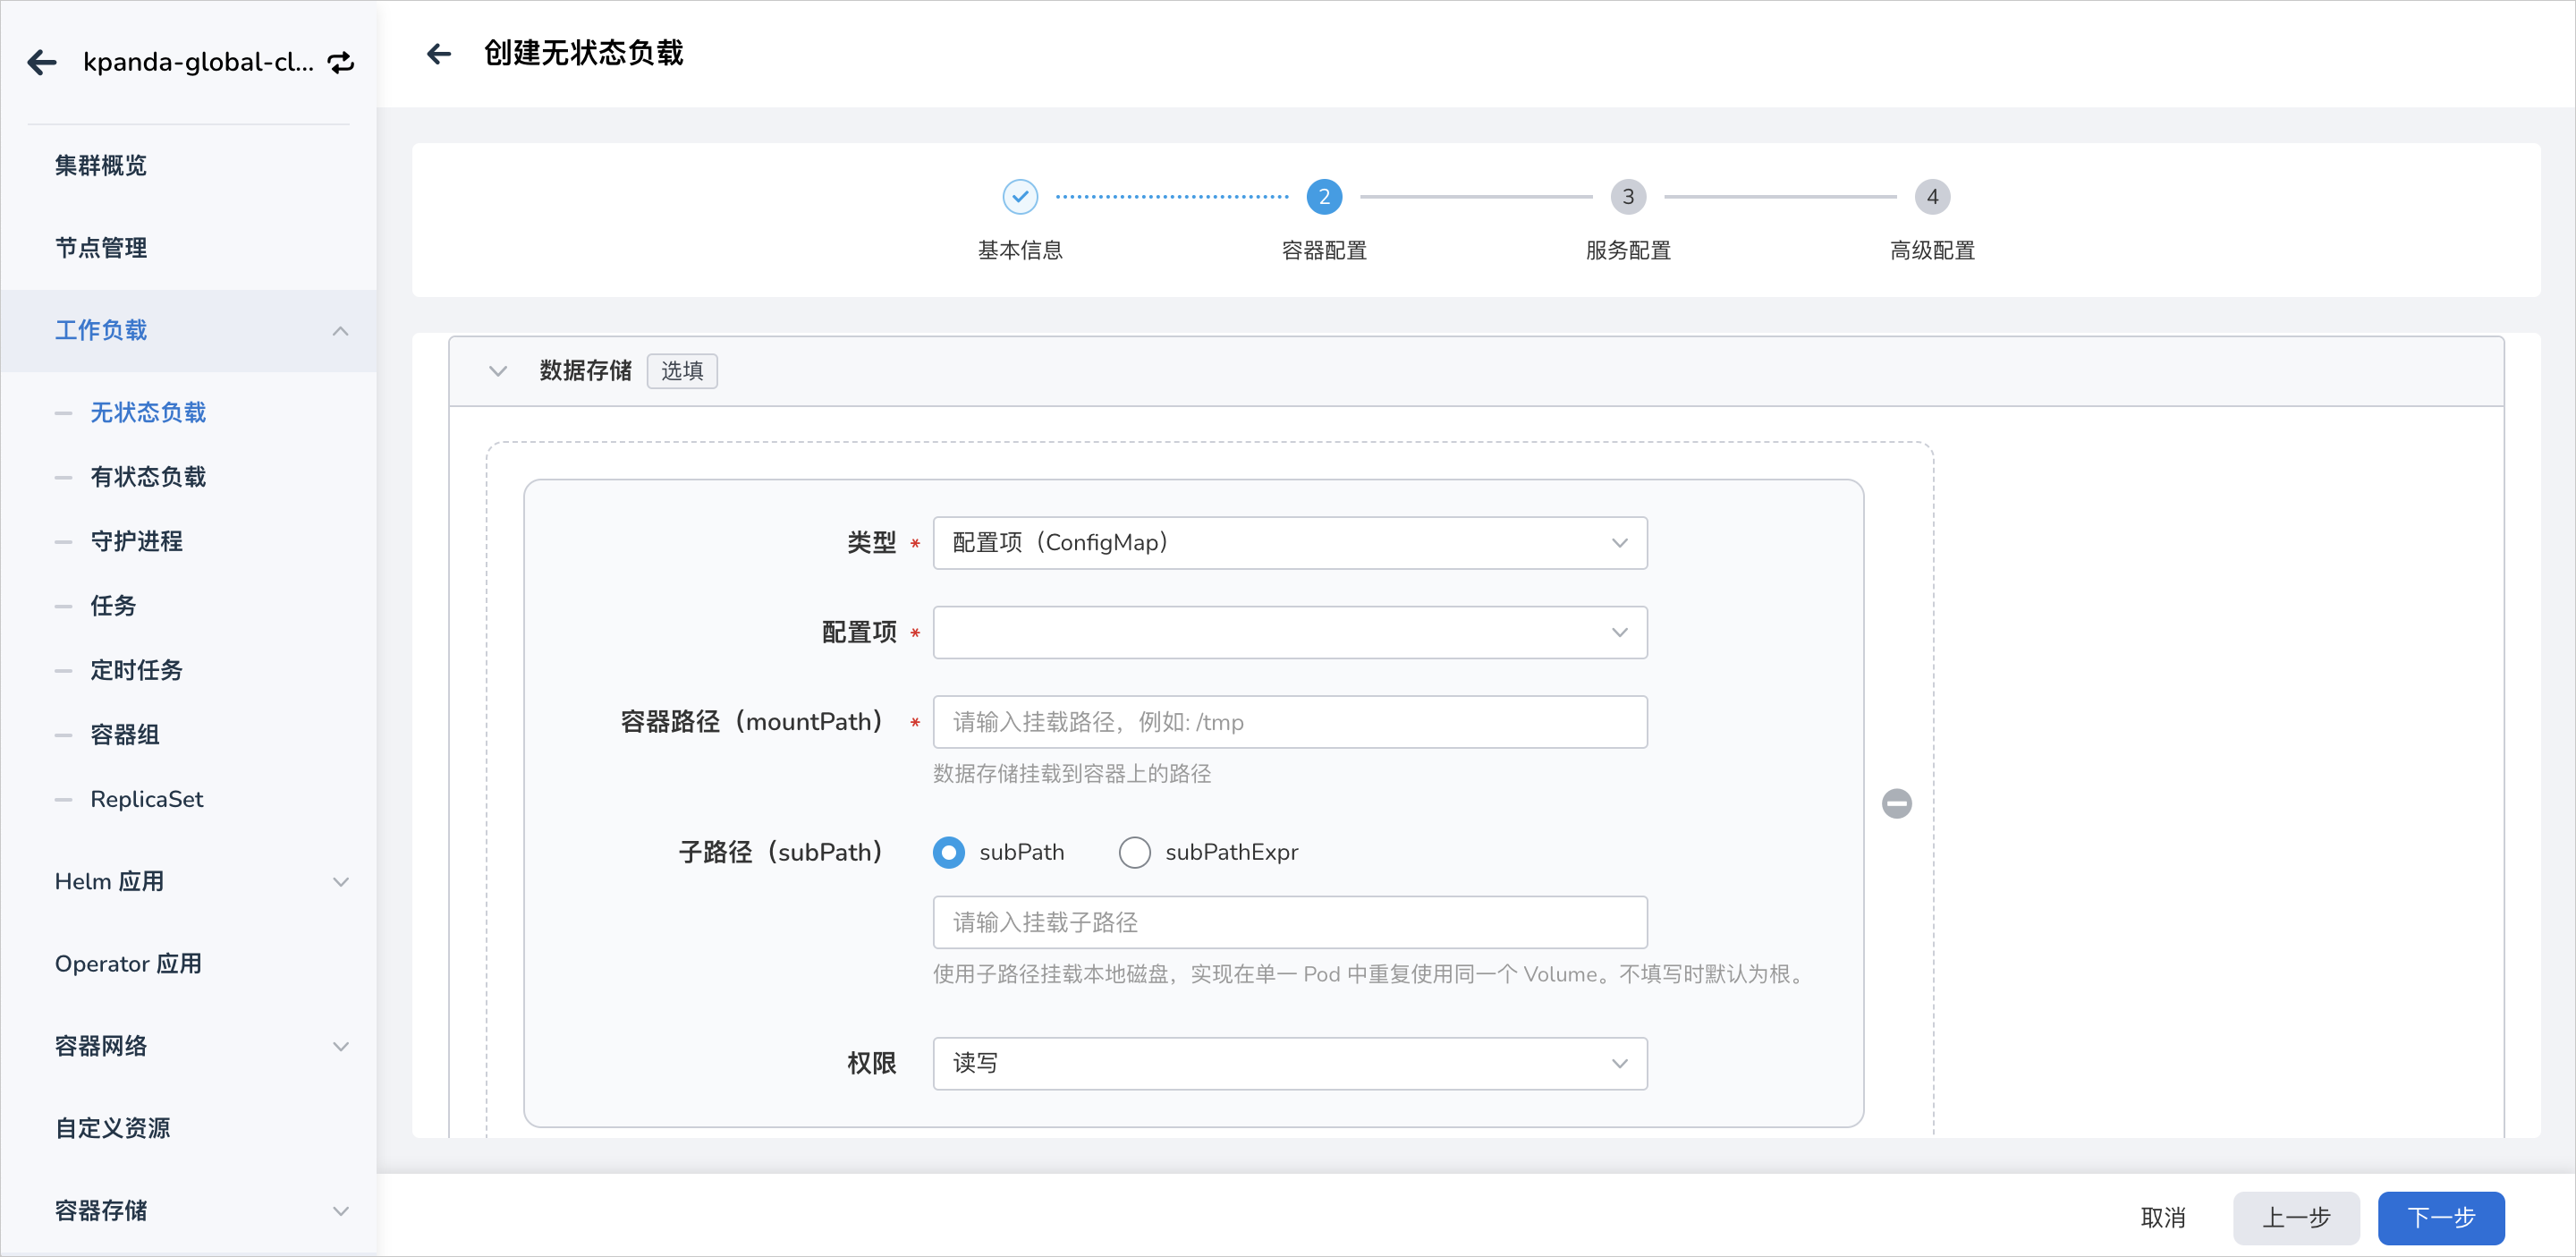Viewport: 2576px width, 1257px height.
Task: Open the 配置项 dropdown
Action: pos(1290,632)
